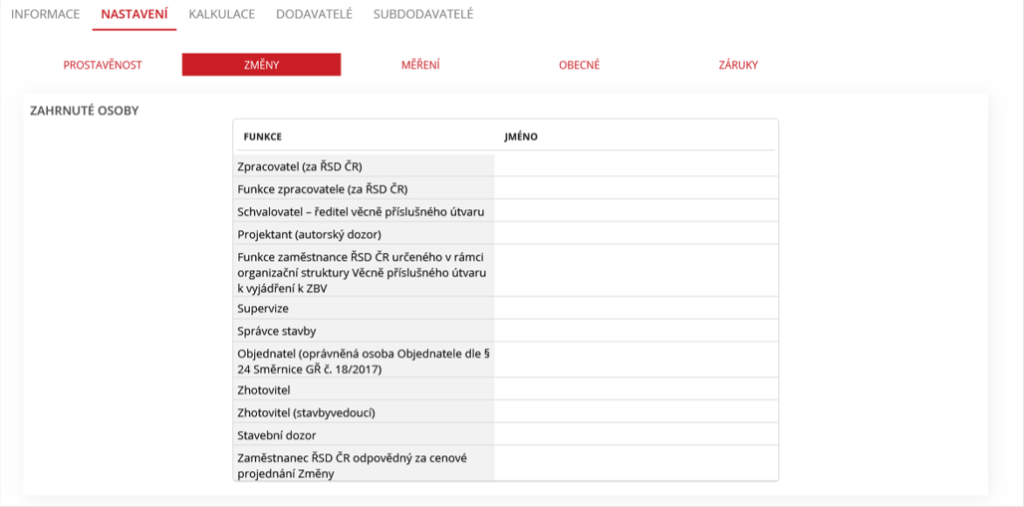
Task: Click name field for Zpracovatel (za ŘSD ČR)
Action: pyautogui.click(x=635, y=165)
